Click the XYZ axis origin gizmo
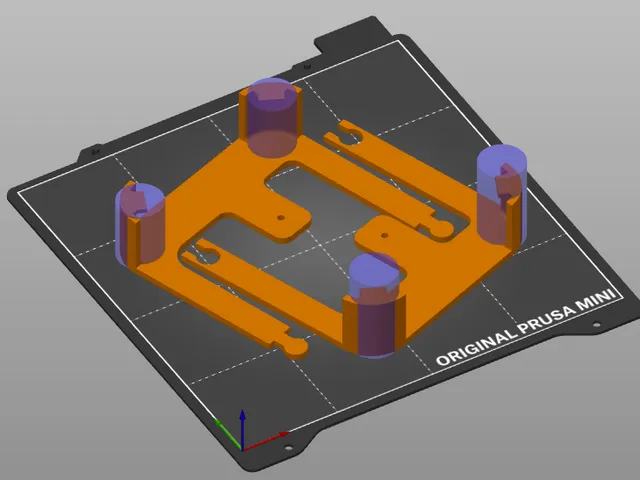Screen dimensions: 640x480 click(251, 431)
